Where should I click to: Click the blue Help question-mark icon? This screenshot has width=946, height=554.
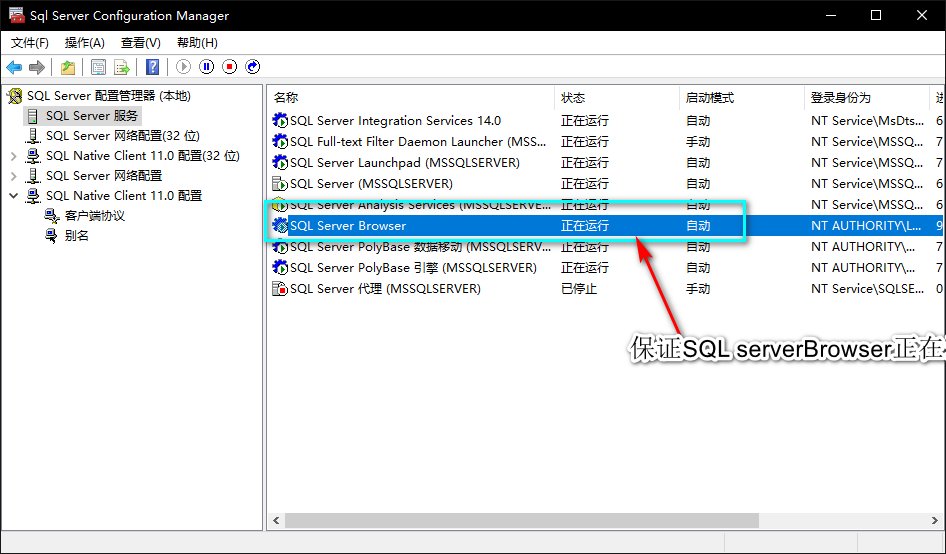pos(153,67)
